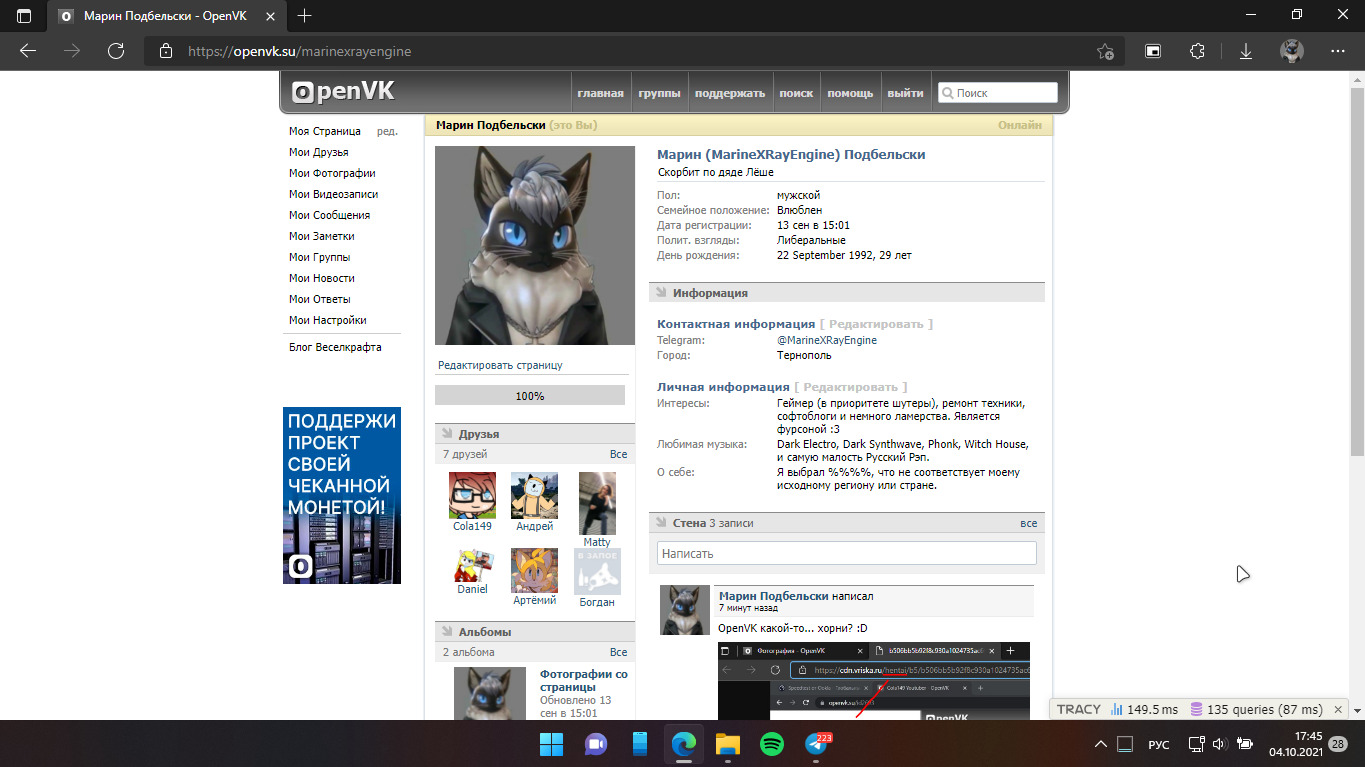The height and width of the screenshot is (767, 1365).
Task: Open the @MarineXRayEngine Telegram link
Action: pyautogui.click(x=826, y=340)
